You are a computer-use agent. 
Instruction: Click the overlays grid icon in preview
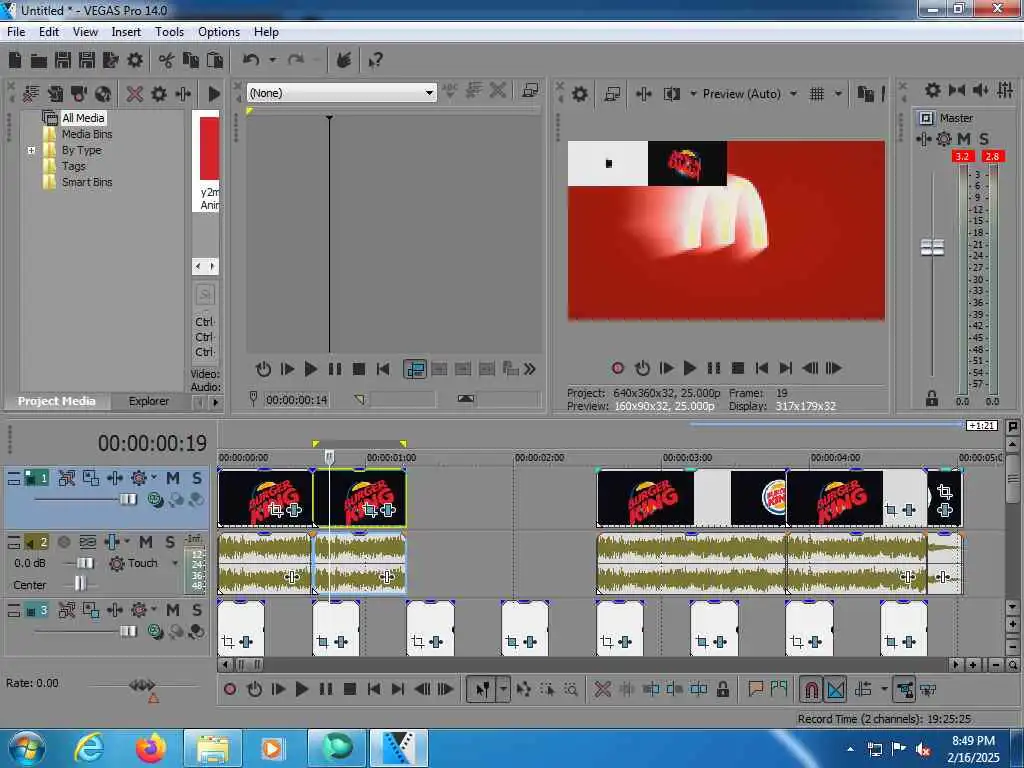pyautogui.click(x=816, y=94)
